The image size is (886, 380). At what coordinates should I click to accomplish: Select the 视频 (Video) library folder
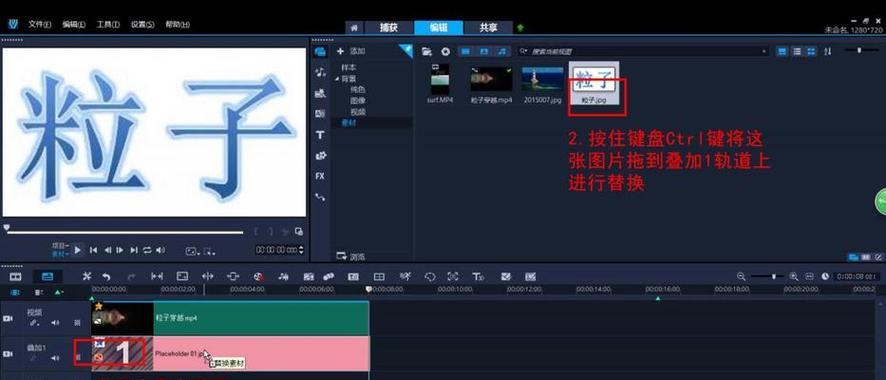358,112
